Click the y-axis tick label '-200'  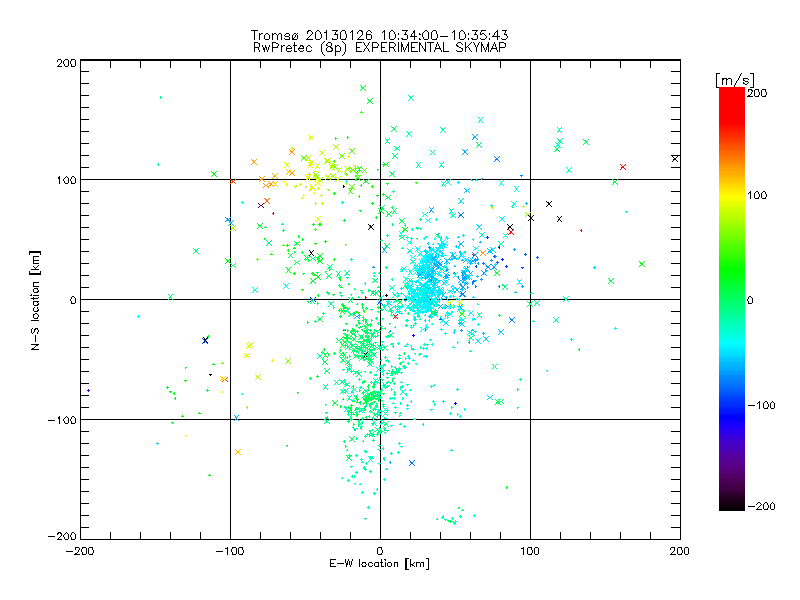(x=62, y=536)
